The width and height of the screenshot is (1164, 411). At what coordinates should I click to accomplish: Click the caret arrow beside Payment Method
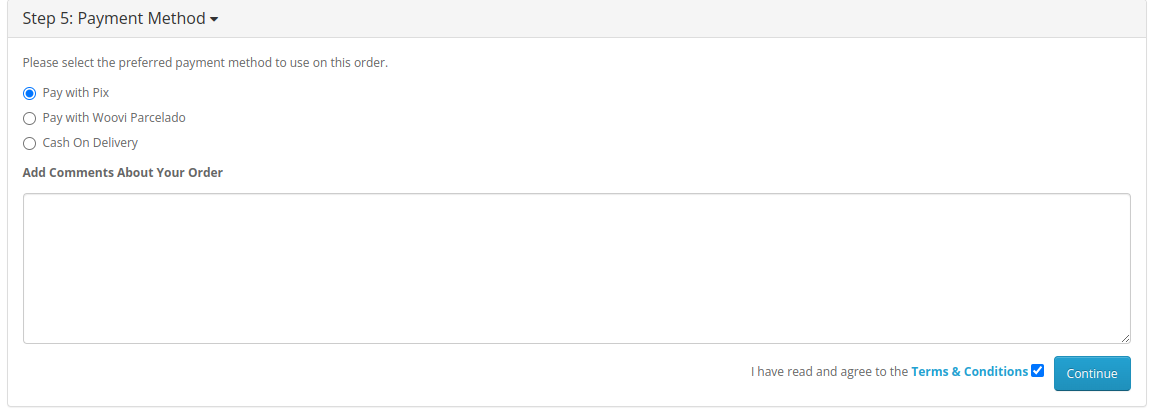[x=214, y=20]
